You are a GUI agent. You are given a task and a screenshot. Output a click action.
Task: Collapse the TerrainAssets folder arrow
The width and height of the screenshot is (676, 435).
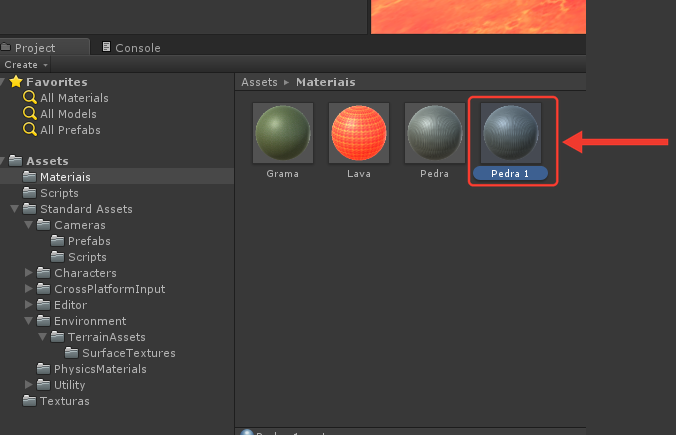(42, 337)
